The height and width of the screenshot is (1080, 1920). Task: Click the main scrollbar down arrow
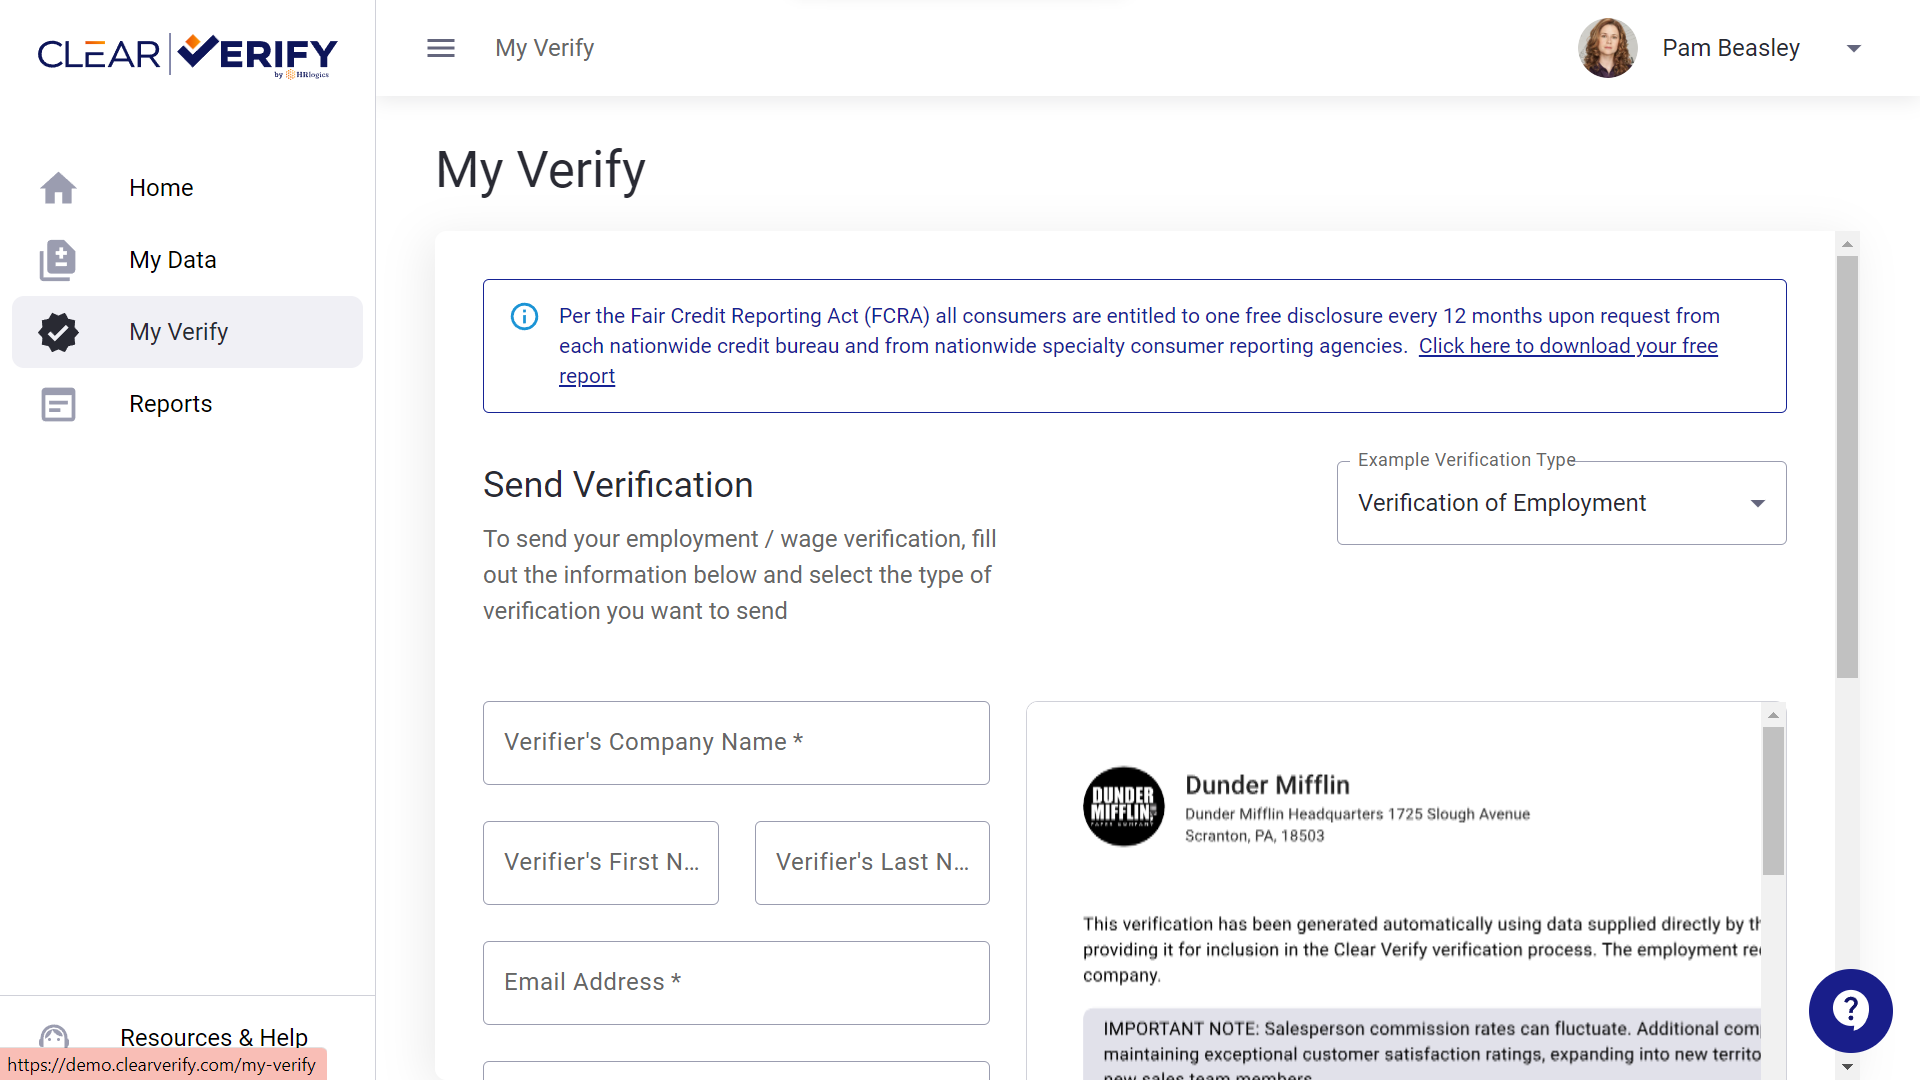[1847, 1067]
